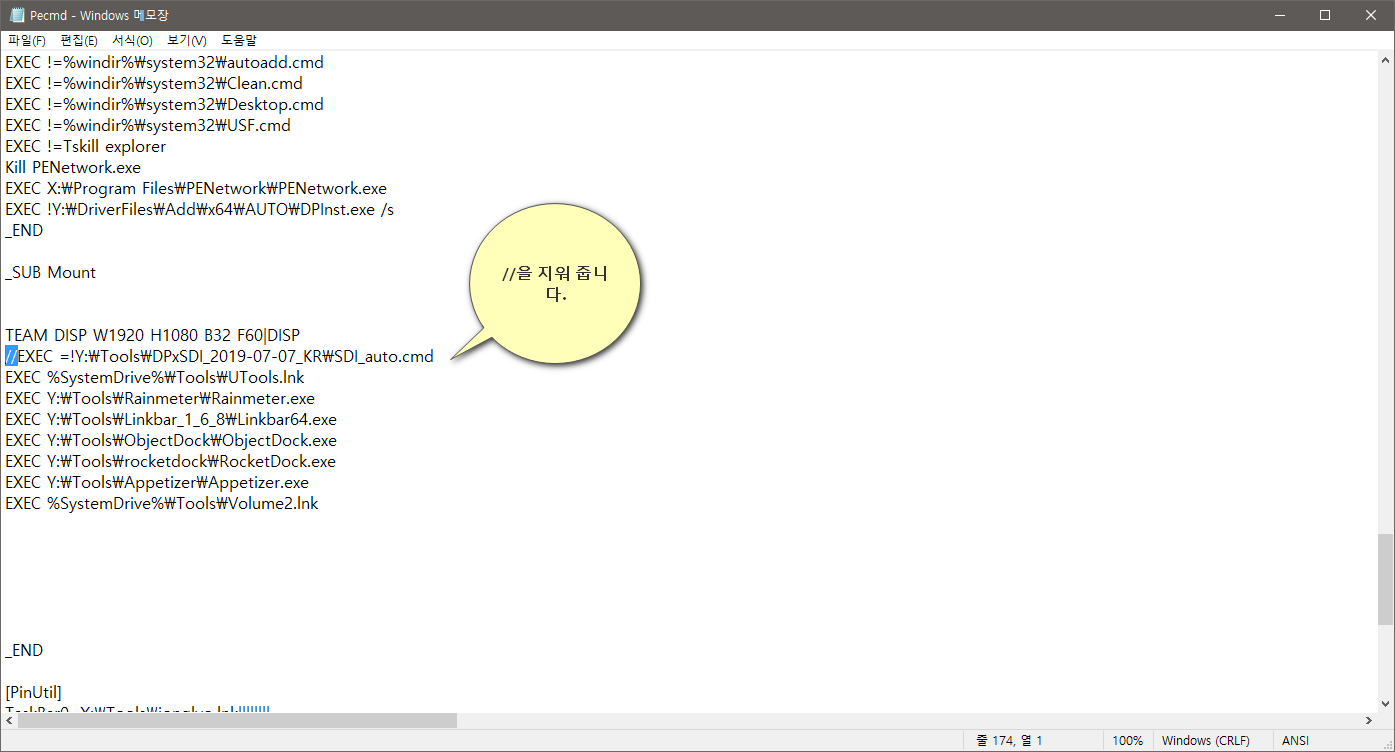Click the autoadd.cmd line
Screen dimensions: 1395x752
point(164,62)
